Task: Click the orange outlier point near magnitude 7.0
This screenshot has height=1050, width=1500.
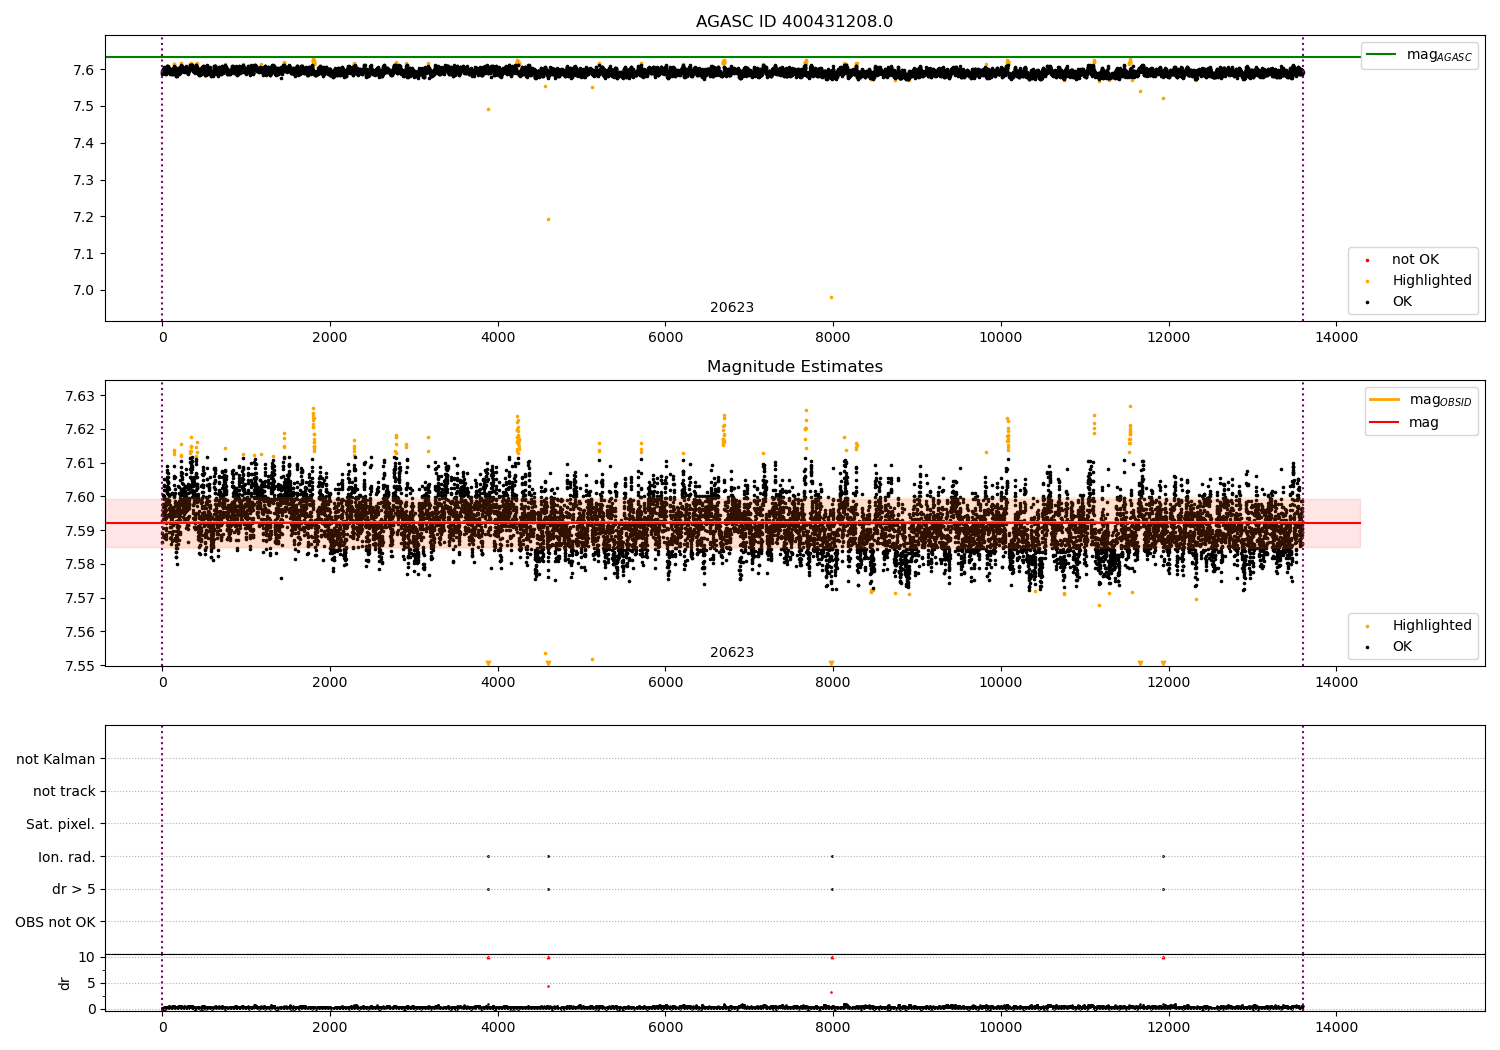Action: (831, 297)
